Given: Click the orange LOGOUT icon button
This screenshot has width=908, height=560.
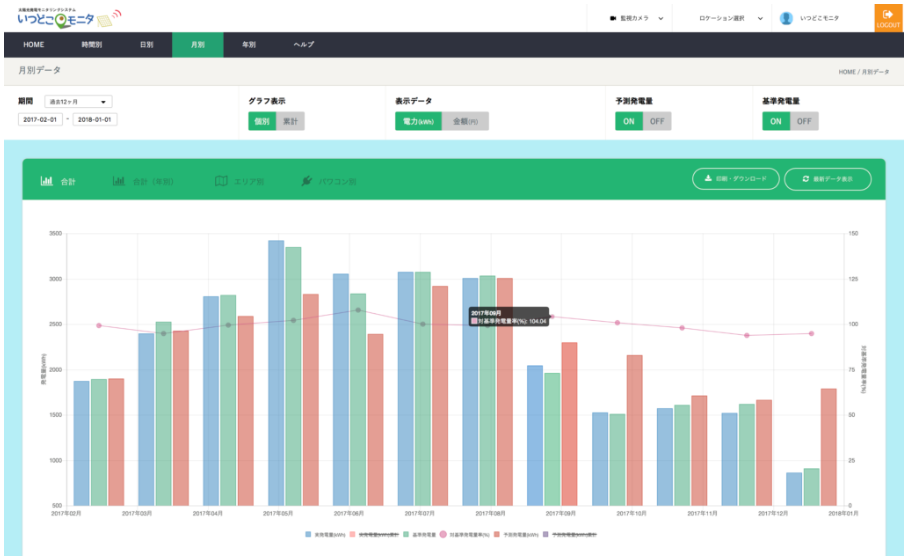Looking at the screenshot, I should [x=888, y=18].
